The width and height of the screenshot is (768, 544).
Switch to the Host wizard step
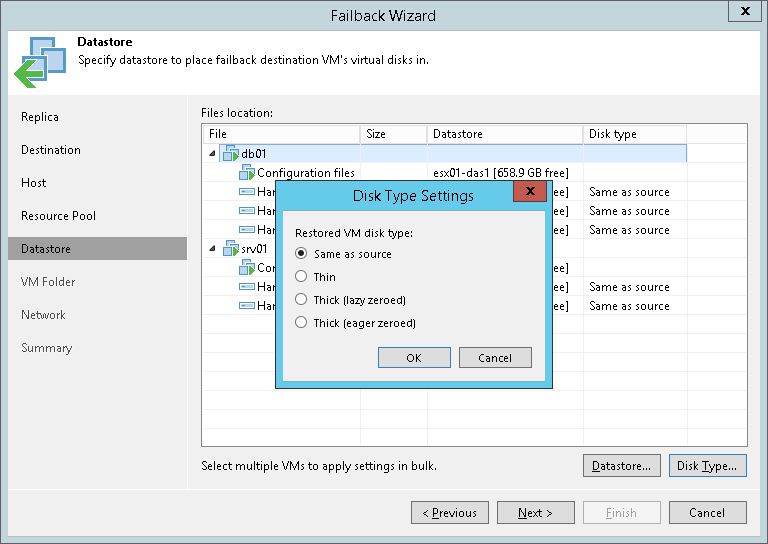click(34, 183)
